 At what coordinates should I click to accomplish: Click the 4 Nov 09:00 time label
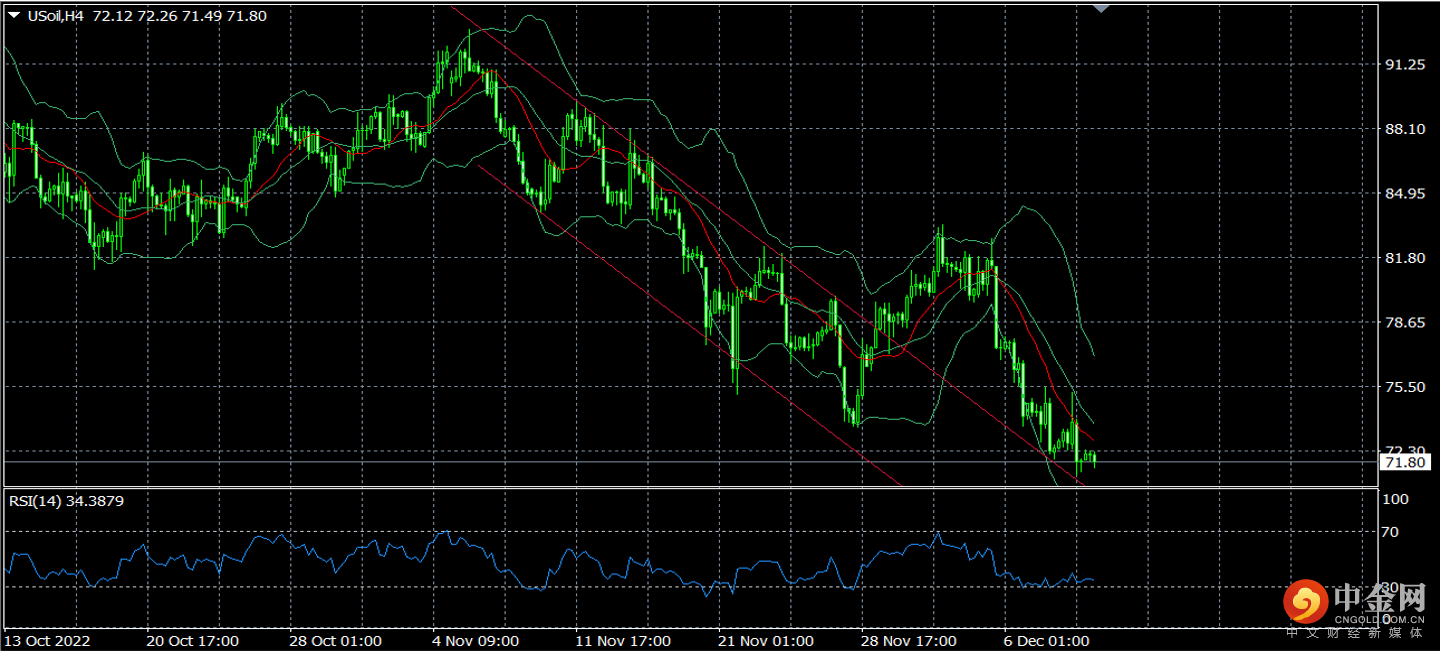[x=475, y=640]
